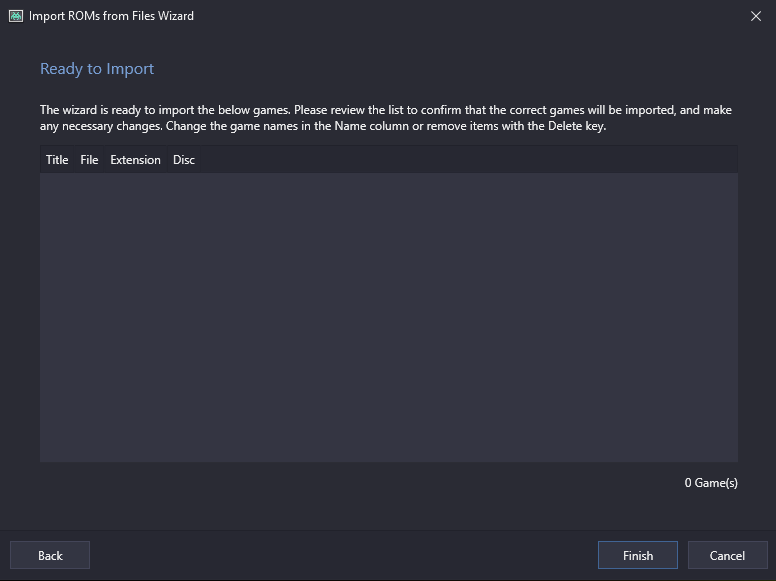Screen dimensions: 776x581
Task: Click the wizard's first instruction sentence
Action: (165, 110)
